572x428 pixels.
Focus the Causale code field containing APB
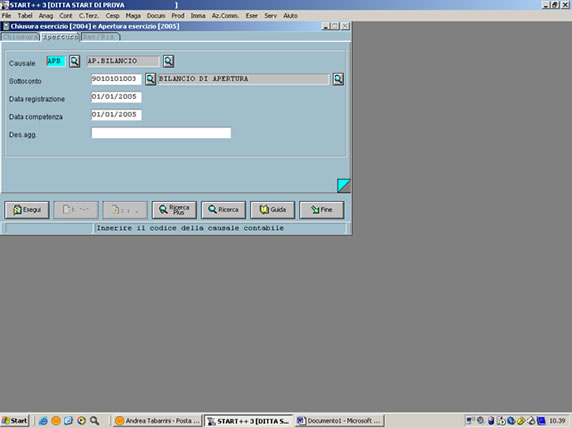56,61
